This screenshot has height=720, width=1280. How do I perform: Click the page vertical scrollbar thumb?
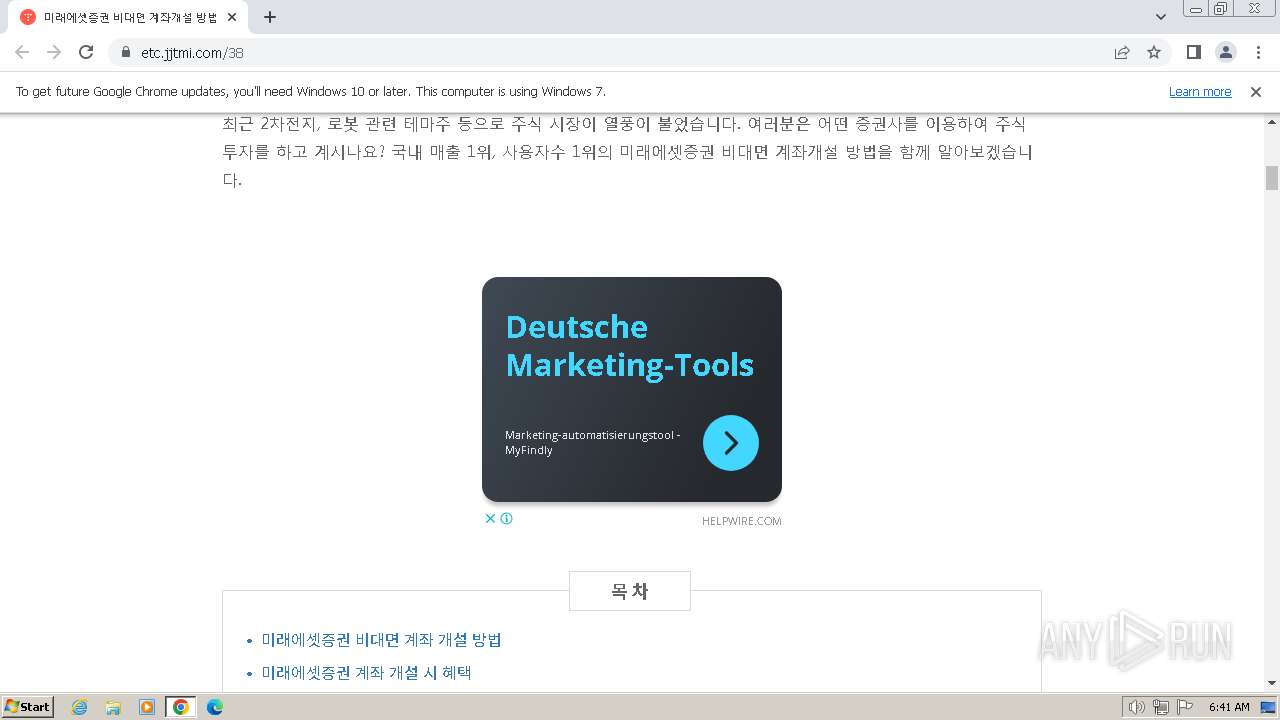click(1272, 178)
